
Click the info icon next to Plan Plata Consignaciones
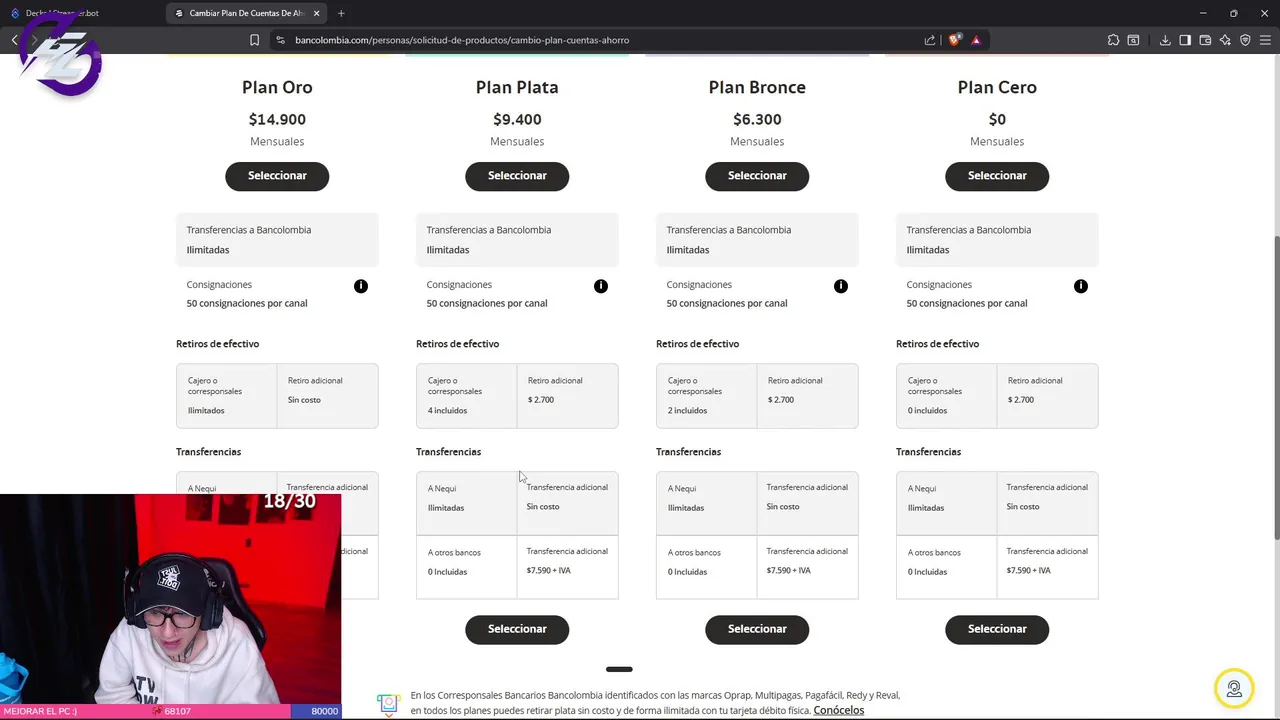(x=601, y=286)
